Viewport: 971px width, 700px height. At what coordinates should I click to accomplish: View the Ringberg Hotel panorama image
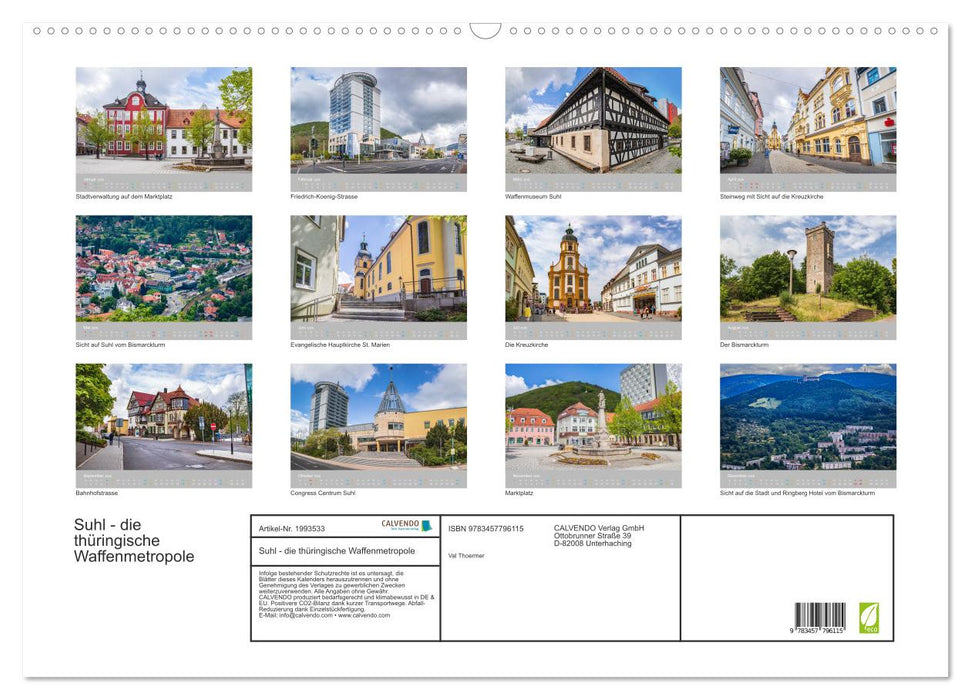point(806,422)
